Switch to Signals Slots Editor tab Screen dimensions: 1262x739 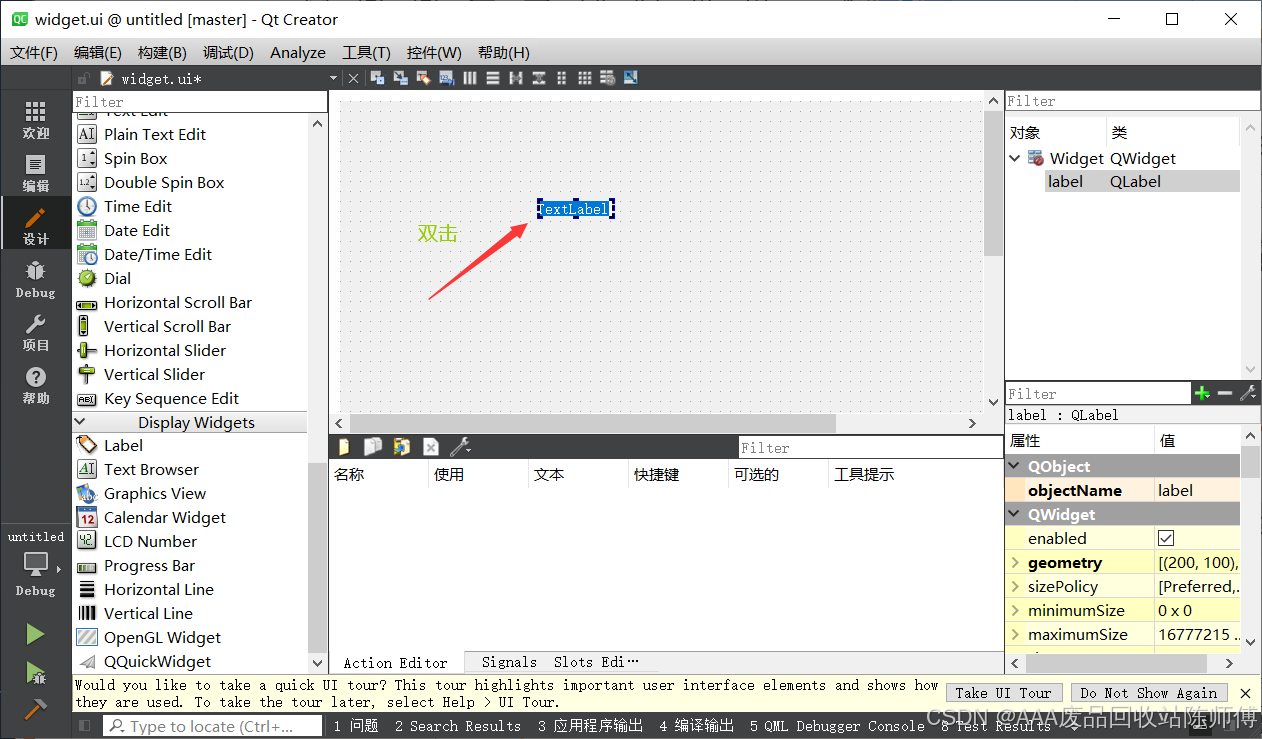(x=558, y=662)
